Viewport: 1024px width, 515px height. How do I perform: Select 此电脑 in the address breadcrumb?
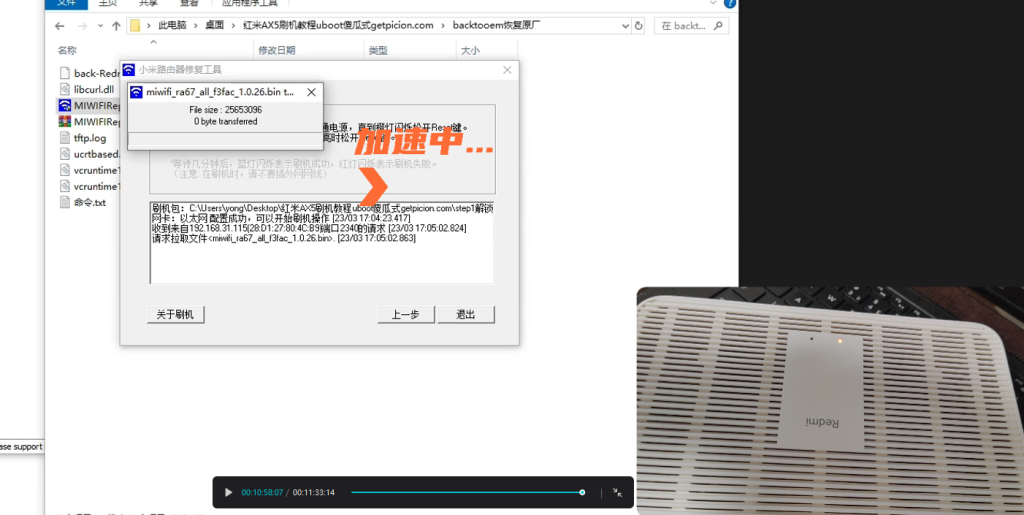point(172,26)
